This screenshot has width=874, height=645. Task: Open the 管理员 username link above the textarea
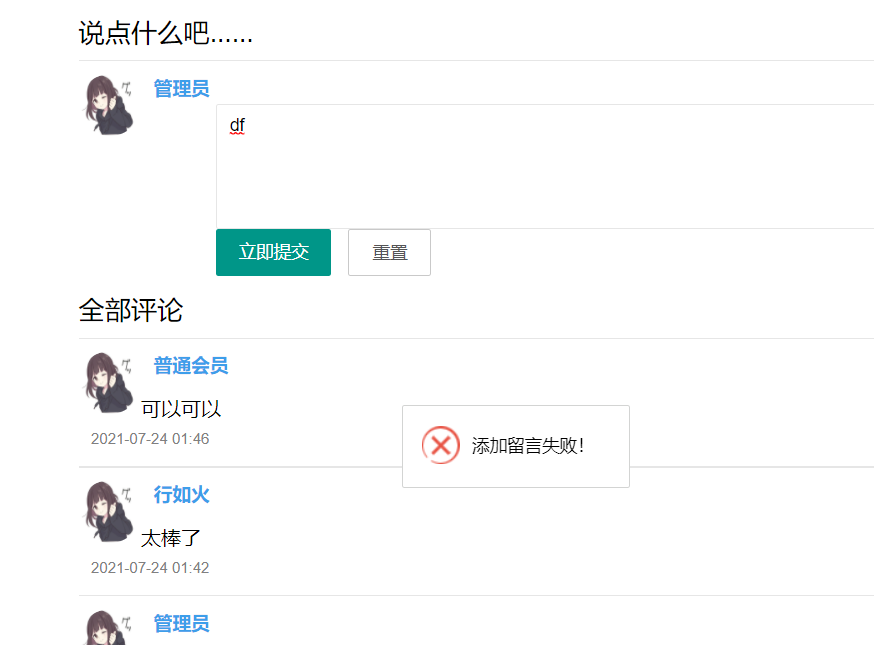(181, 89)
